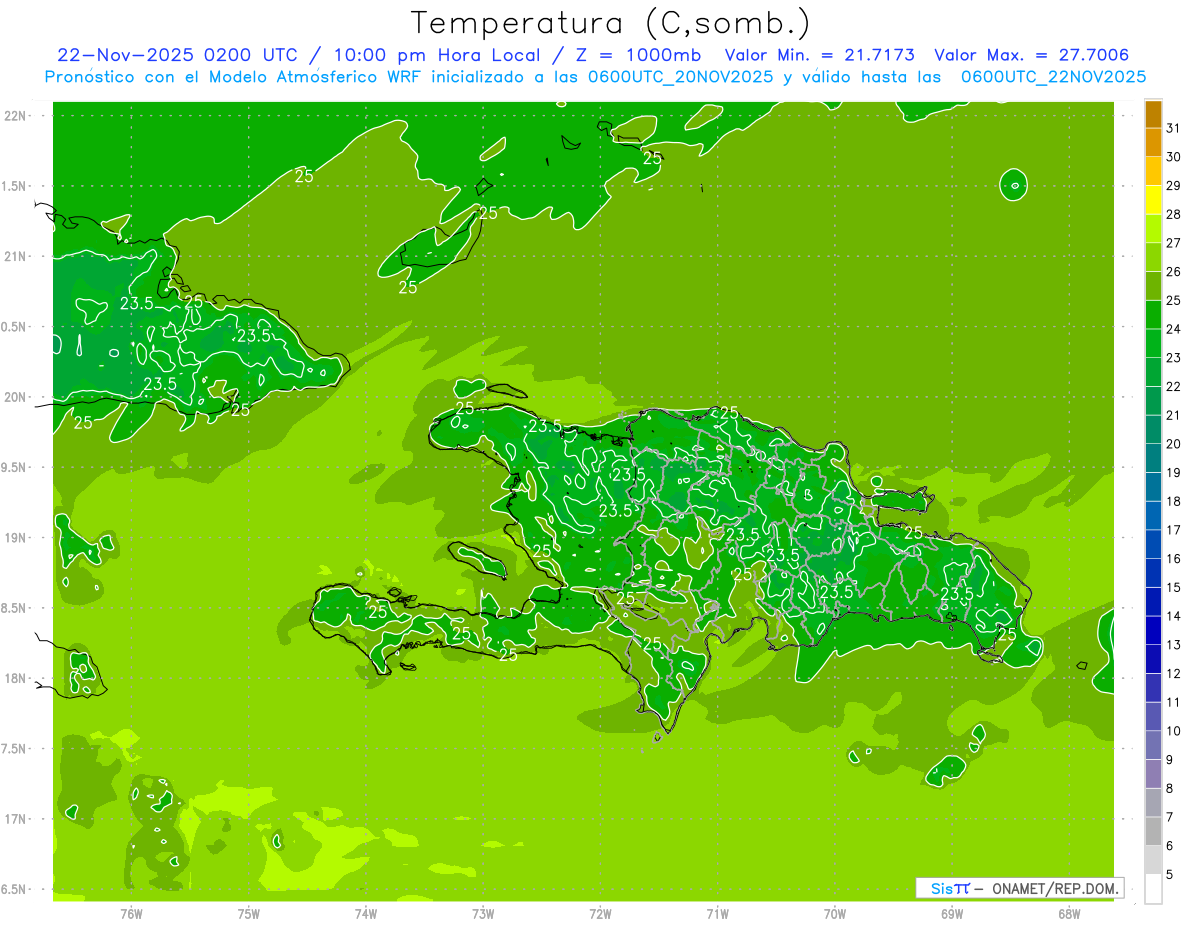Click the legend label 5

click(x=1170, y=875)
